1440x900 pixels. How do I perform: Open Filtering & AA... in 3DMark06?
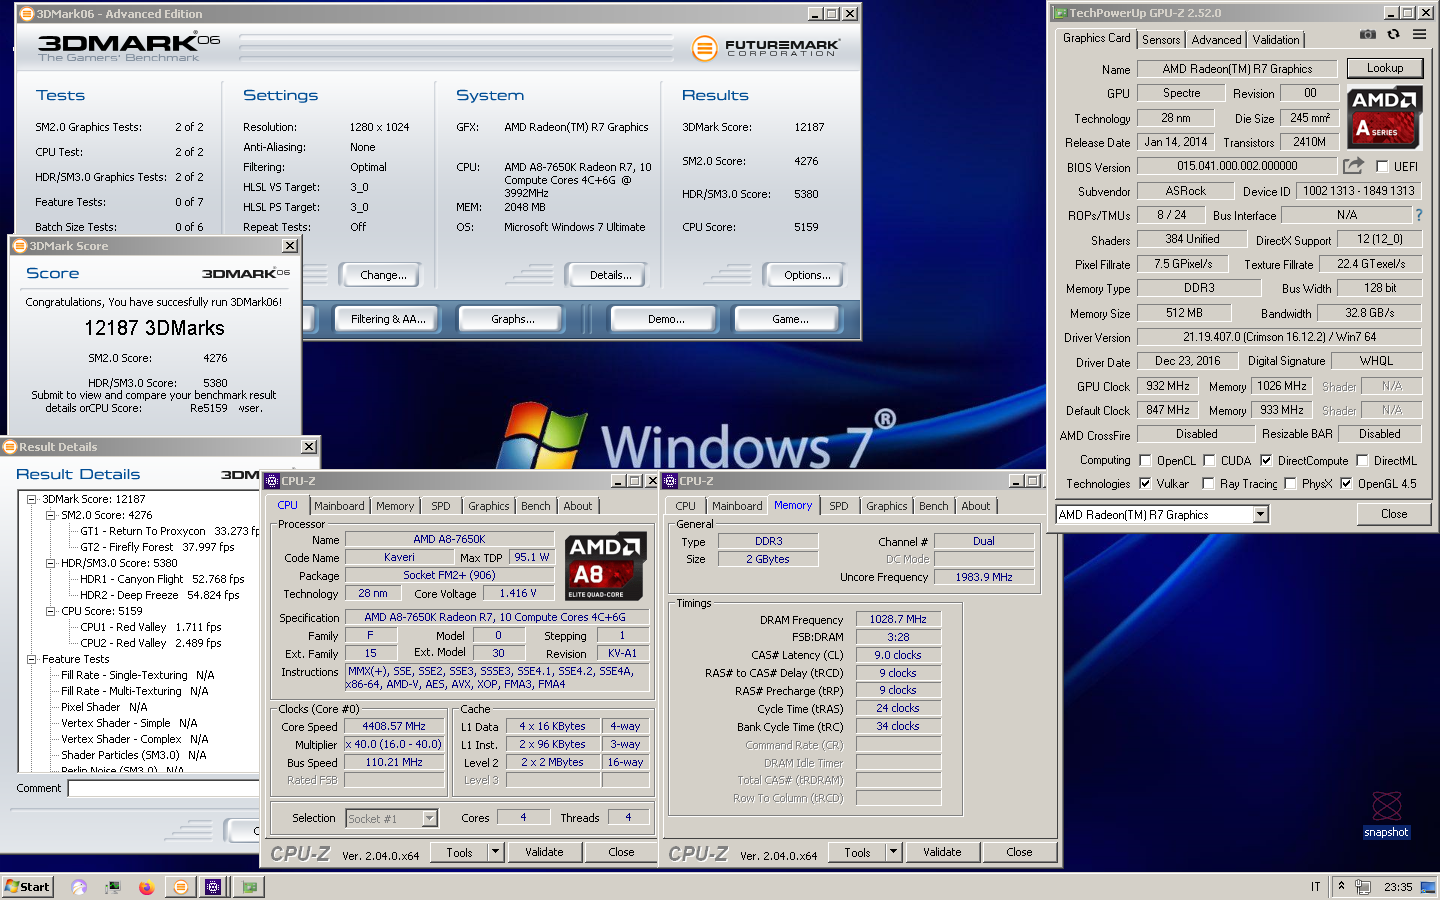click(x=388, y=319)
